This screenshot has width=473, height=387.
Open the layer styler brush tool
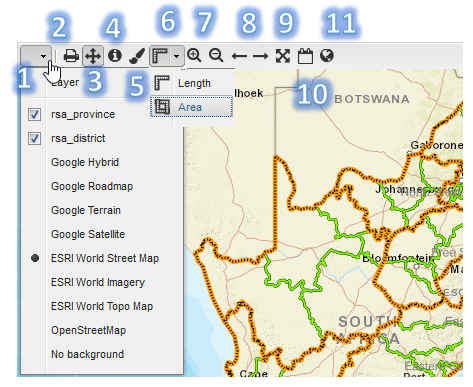pyautogui.click(x=137, y=56)
